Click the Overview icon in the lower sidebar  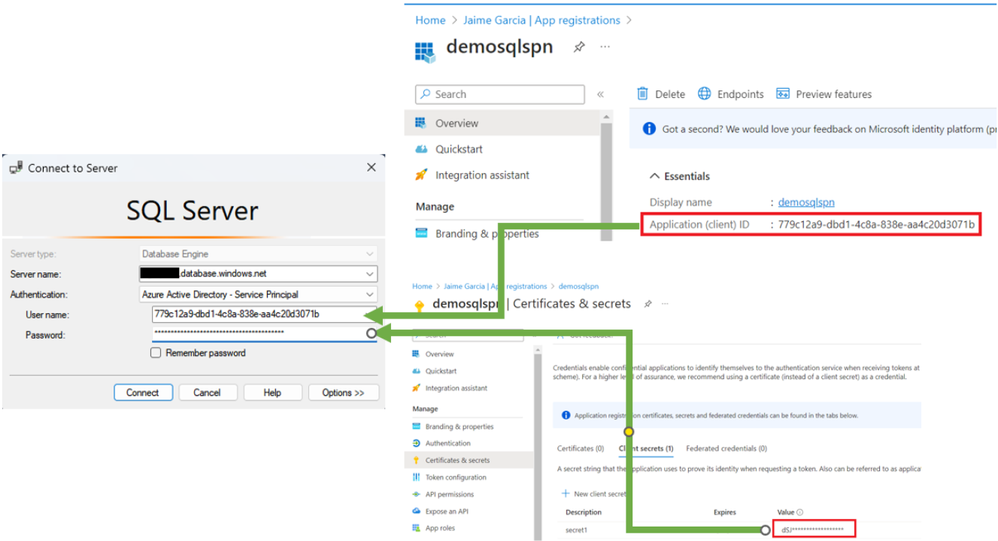coord(416,354)
